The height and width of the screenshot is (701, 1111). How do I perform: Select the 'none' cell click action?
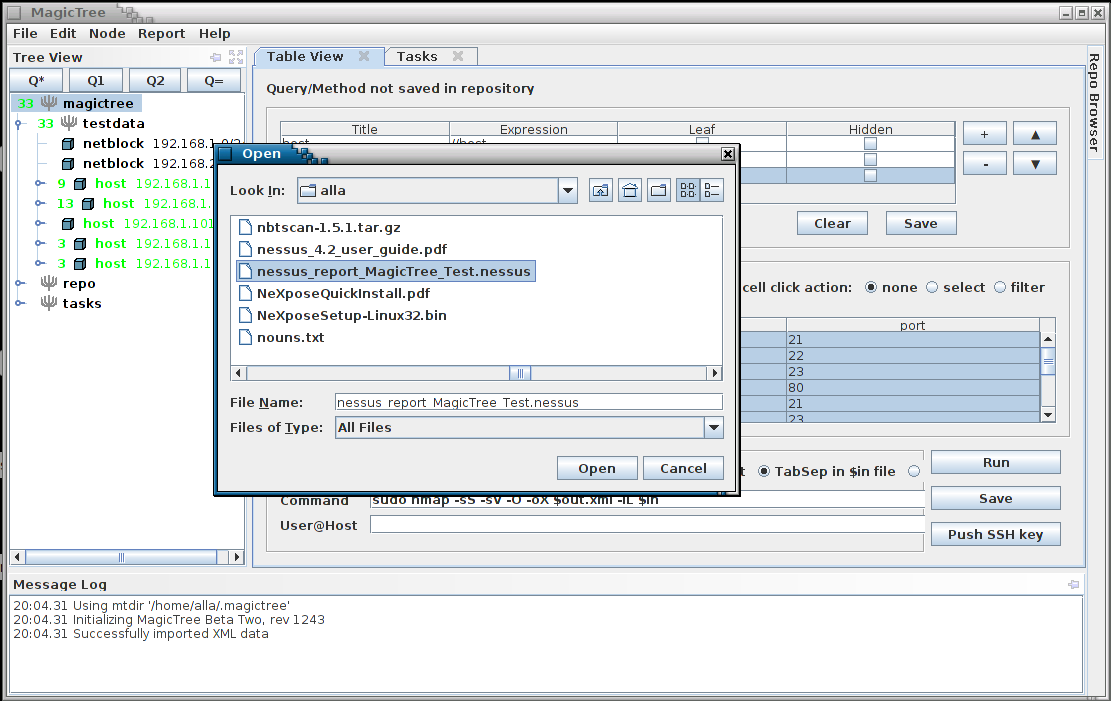[x=871, y=287]
